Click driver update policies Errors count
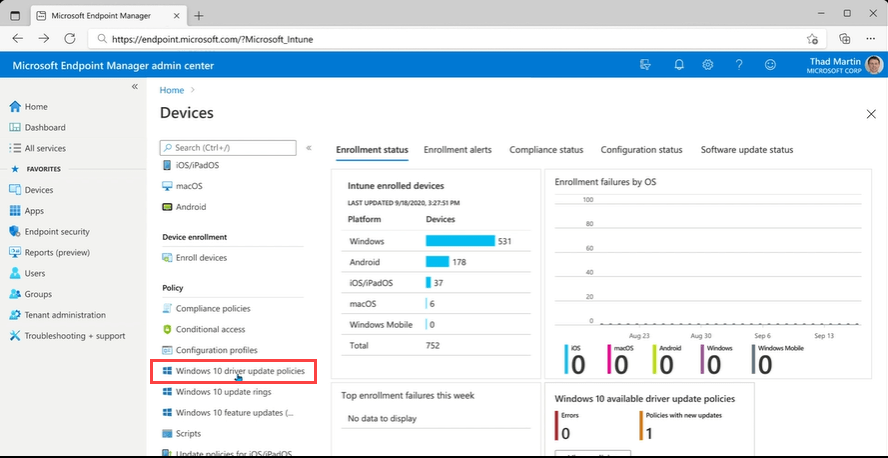Image resolution: width=888 pixels, height=458 pixels. pyautogui.click(x=566, y=434)
